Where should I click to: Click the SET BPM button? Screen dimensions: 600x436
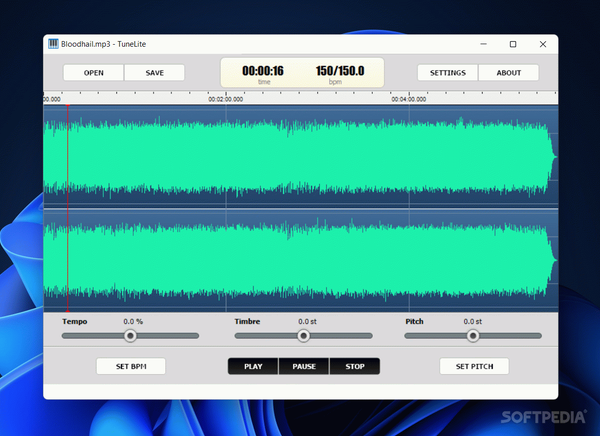coord(131,366)
